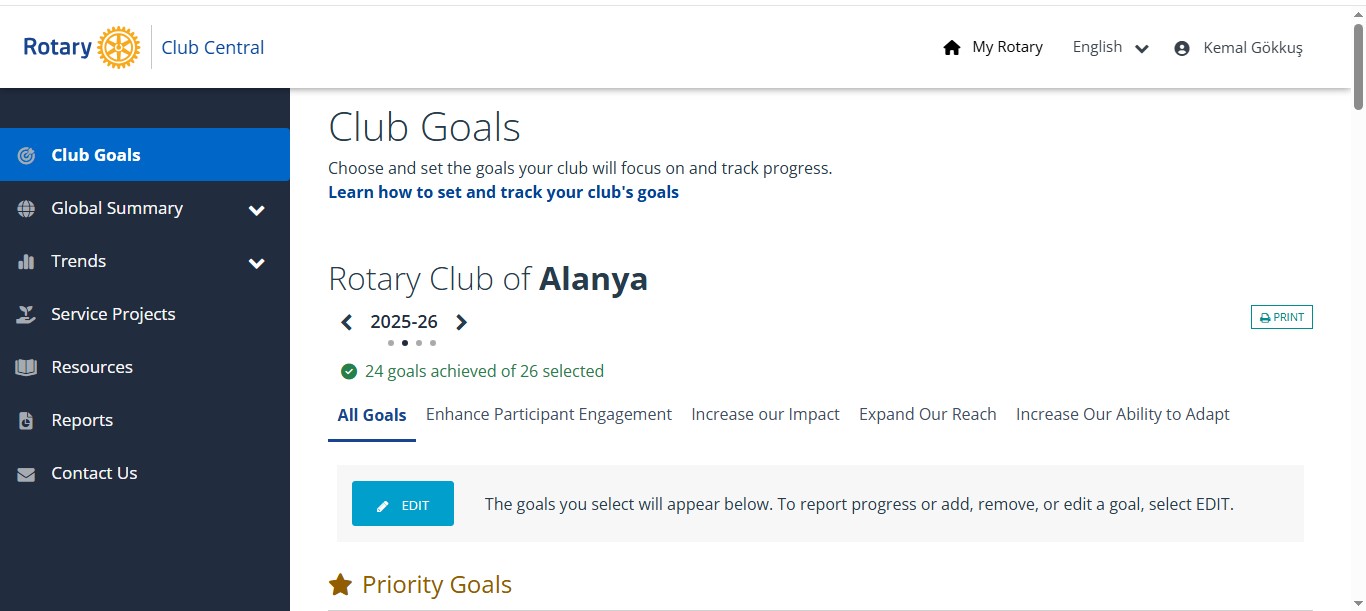
Task: Click the PRINT button
Action: pos(1281,317)
